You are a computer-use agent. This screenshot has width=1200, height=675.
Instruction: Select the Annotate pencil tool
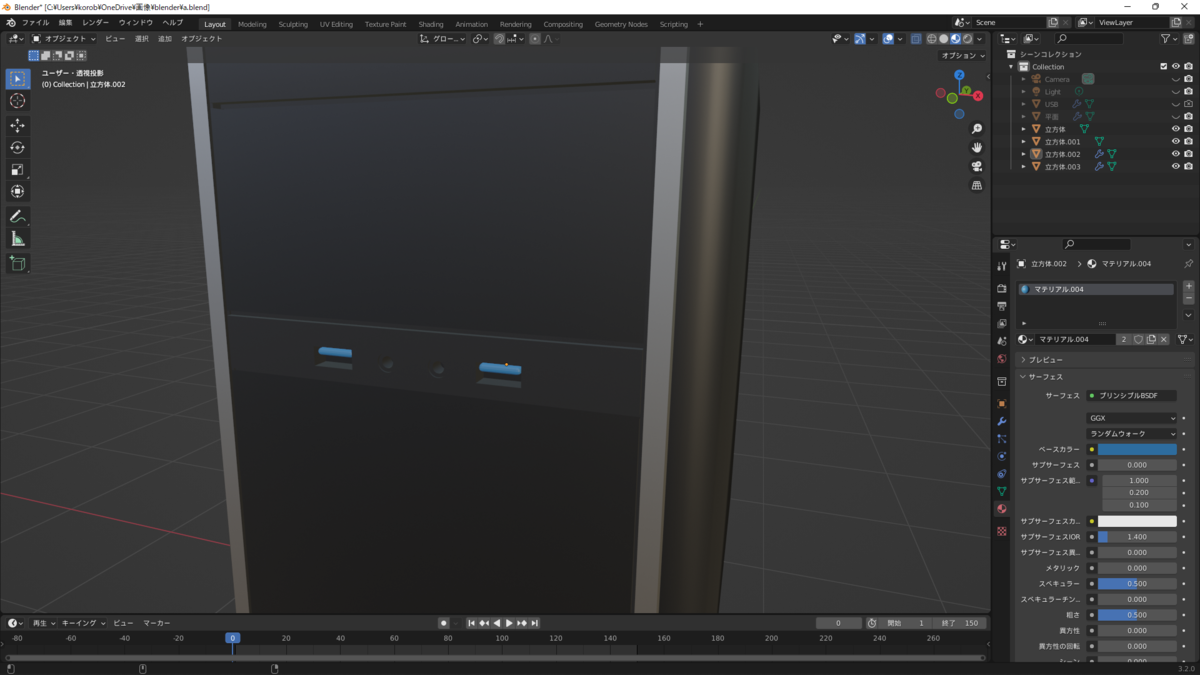(18, 217)
